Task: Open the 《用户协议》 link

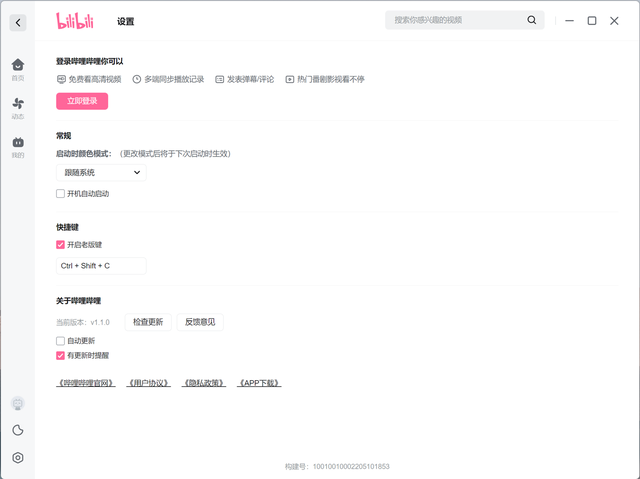Action: (149, 383)
